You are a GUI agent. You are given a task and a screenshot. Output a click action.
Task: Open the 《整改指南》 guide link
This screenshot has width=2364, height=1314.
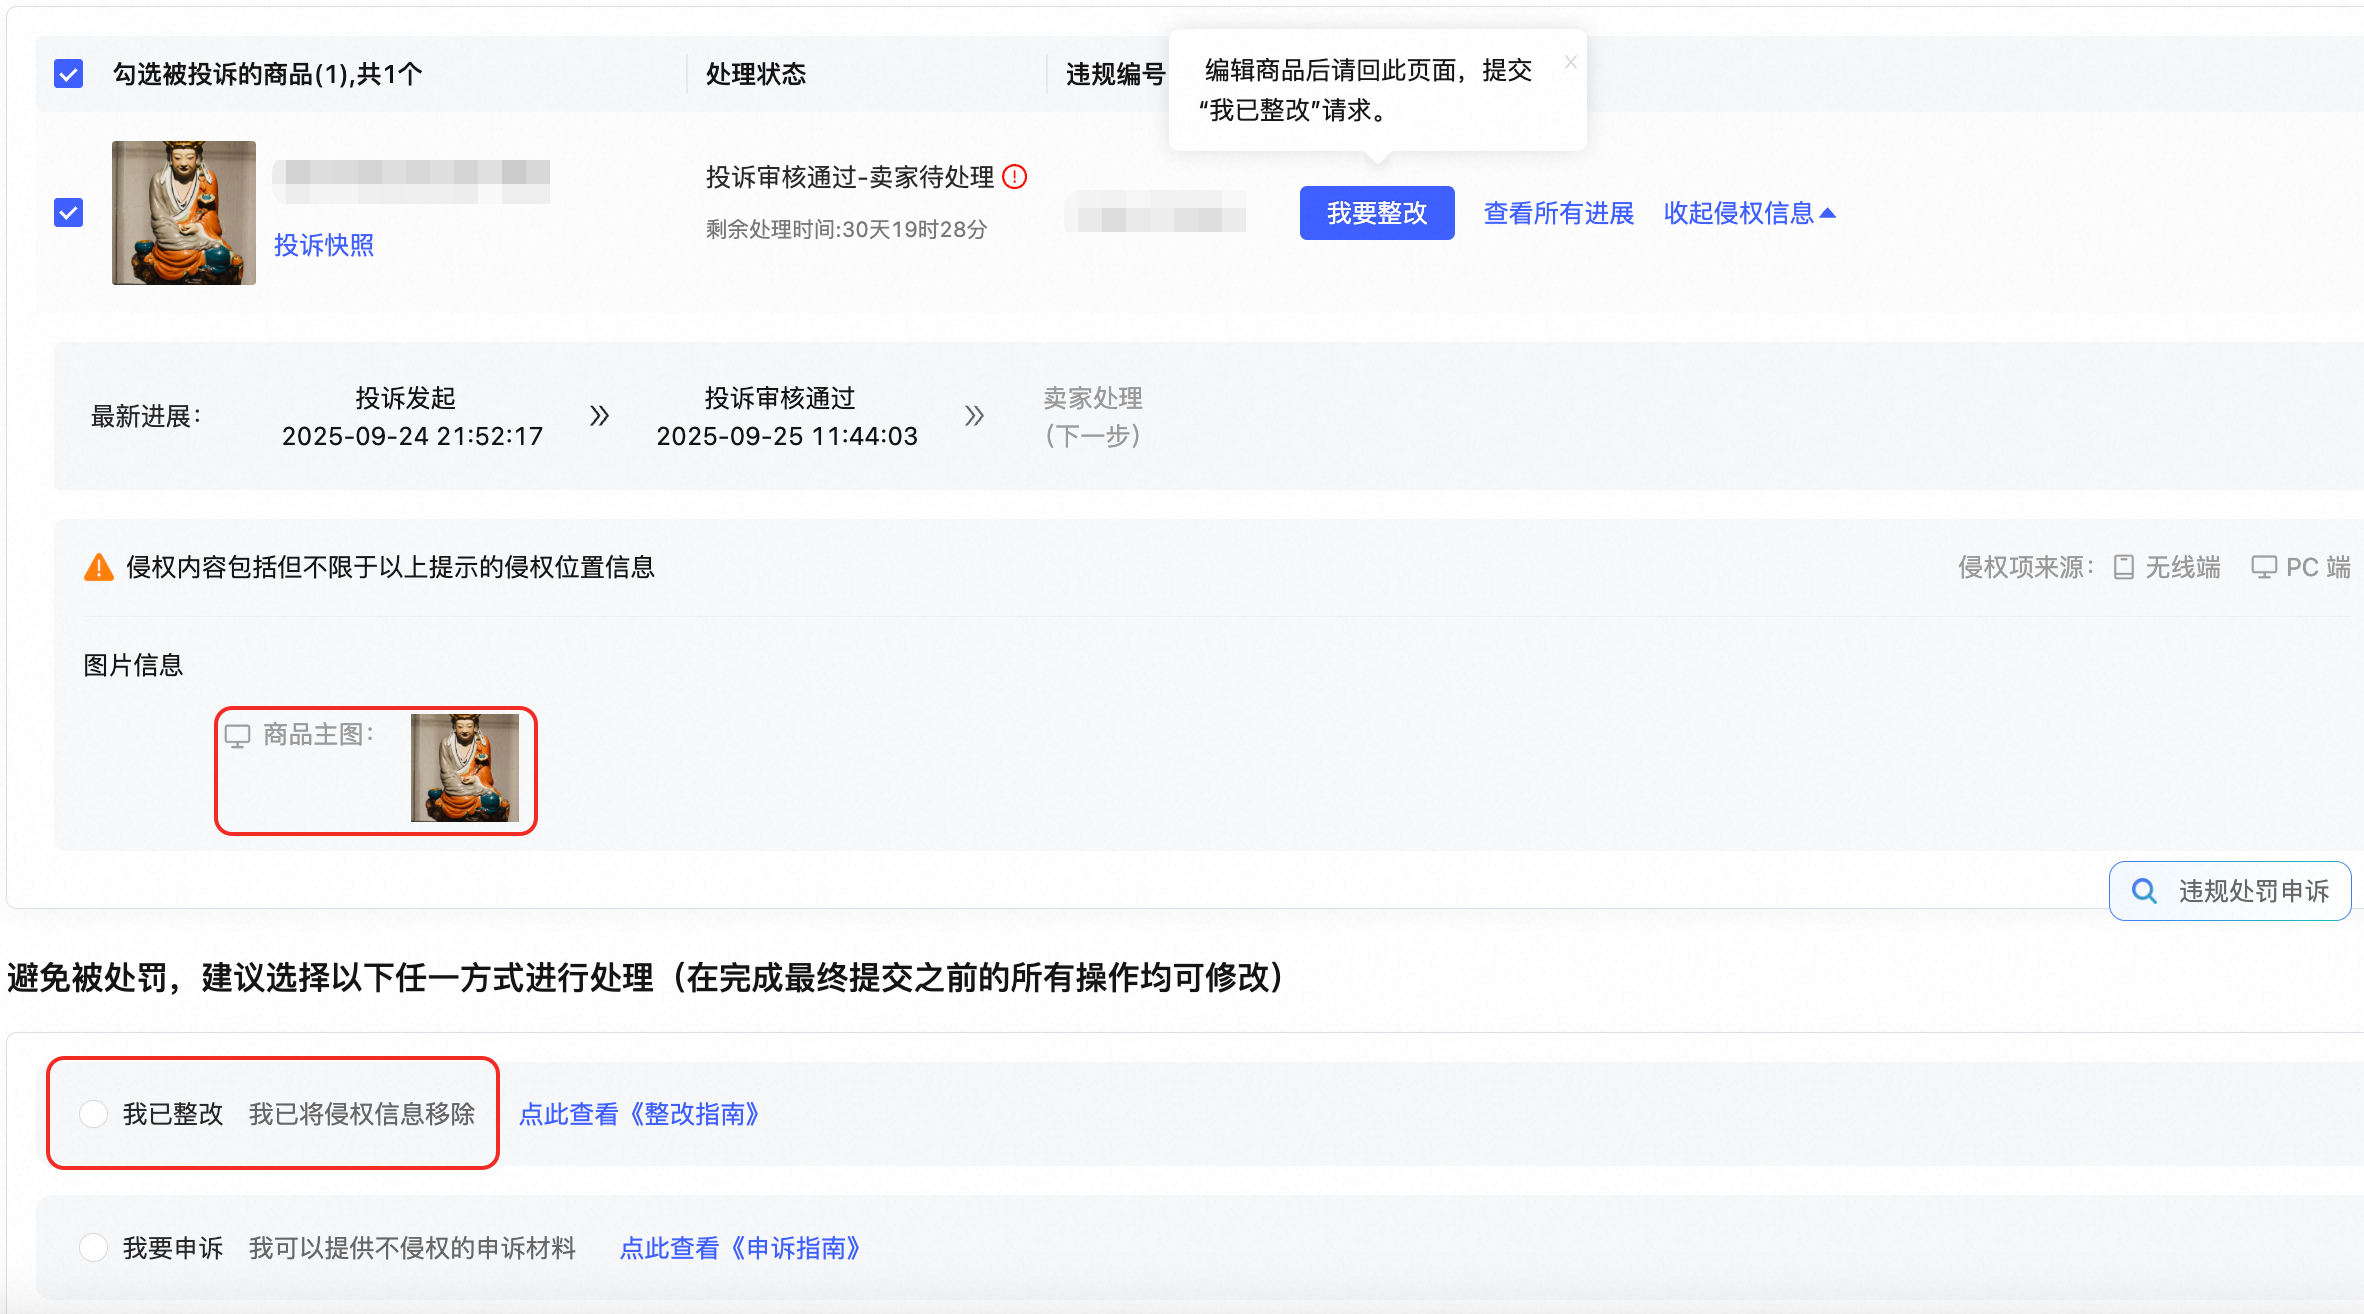[x=640, y=1114]
